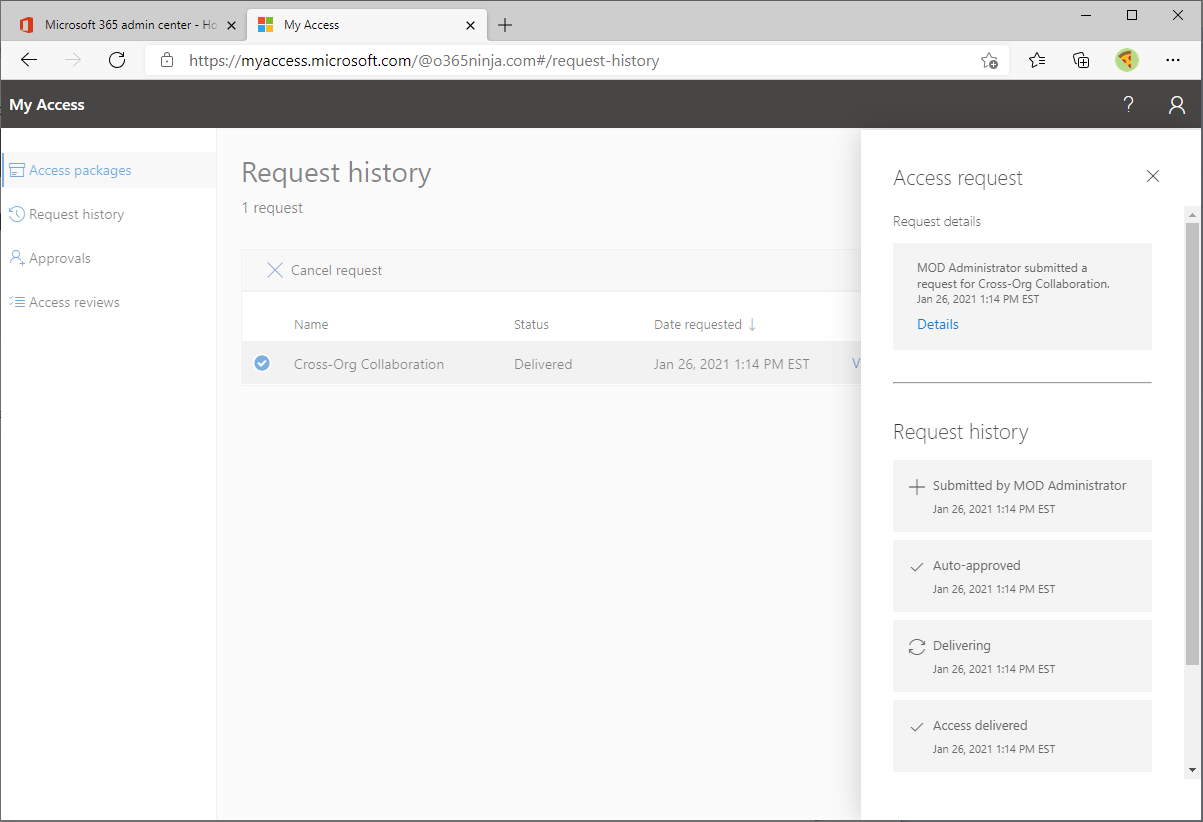Toggle favorite status for this page
This screenshot has height=822, width=1203.
pos(989,61)
